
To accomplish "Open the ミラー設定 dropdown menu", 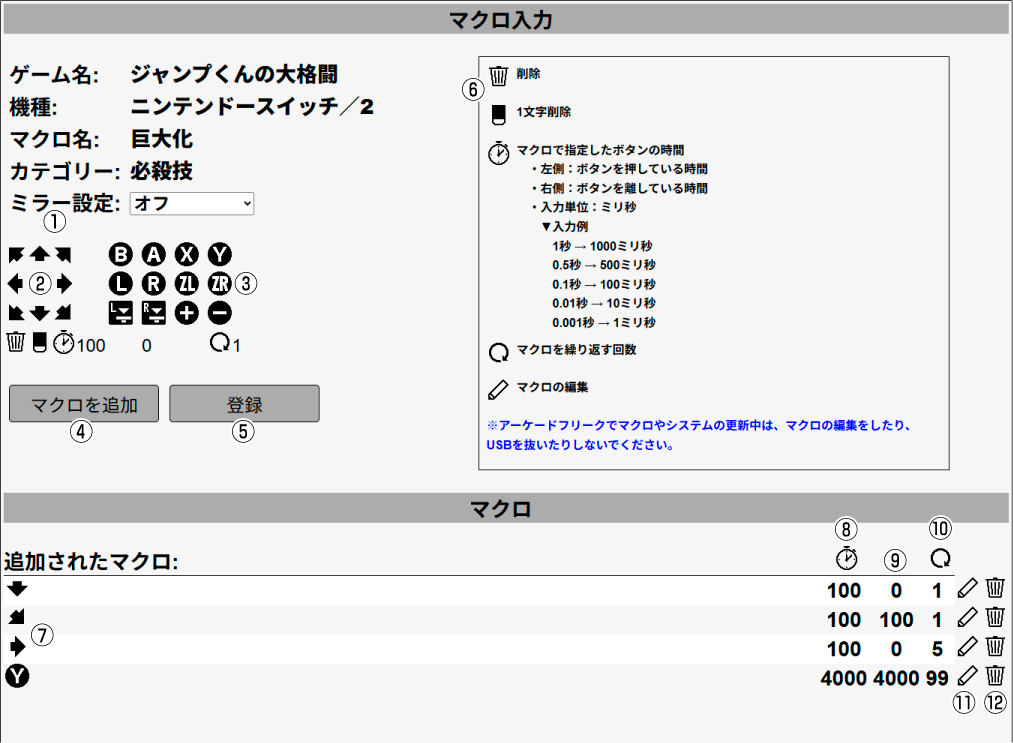I will coord(191,203).
